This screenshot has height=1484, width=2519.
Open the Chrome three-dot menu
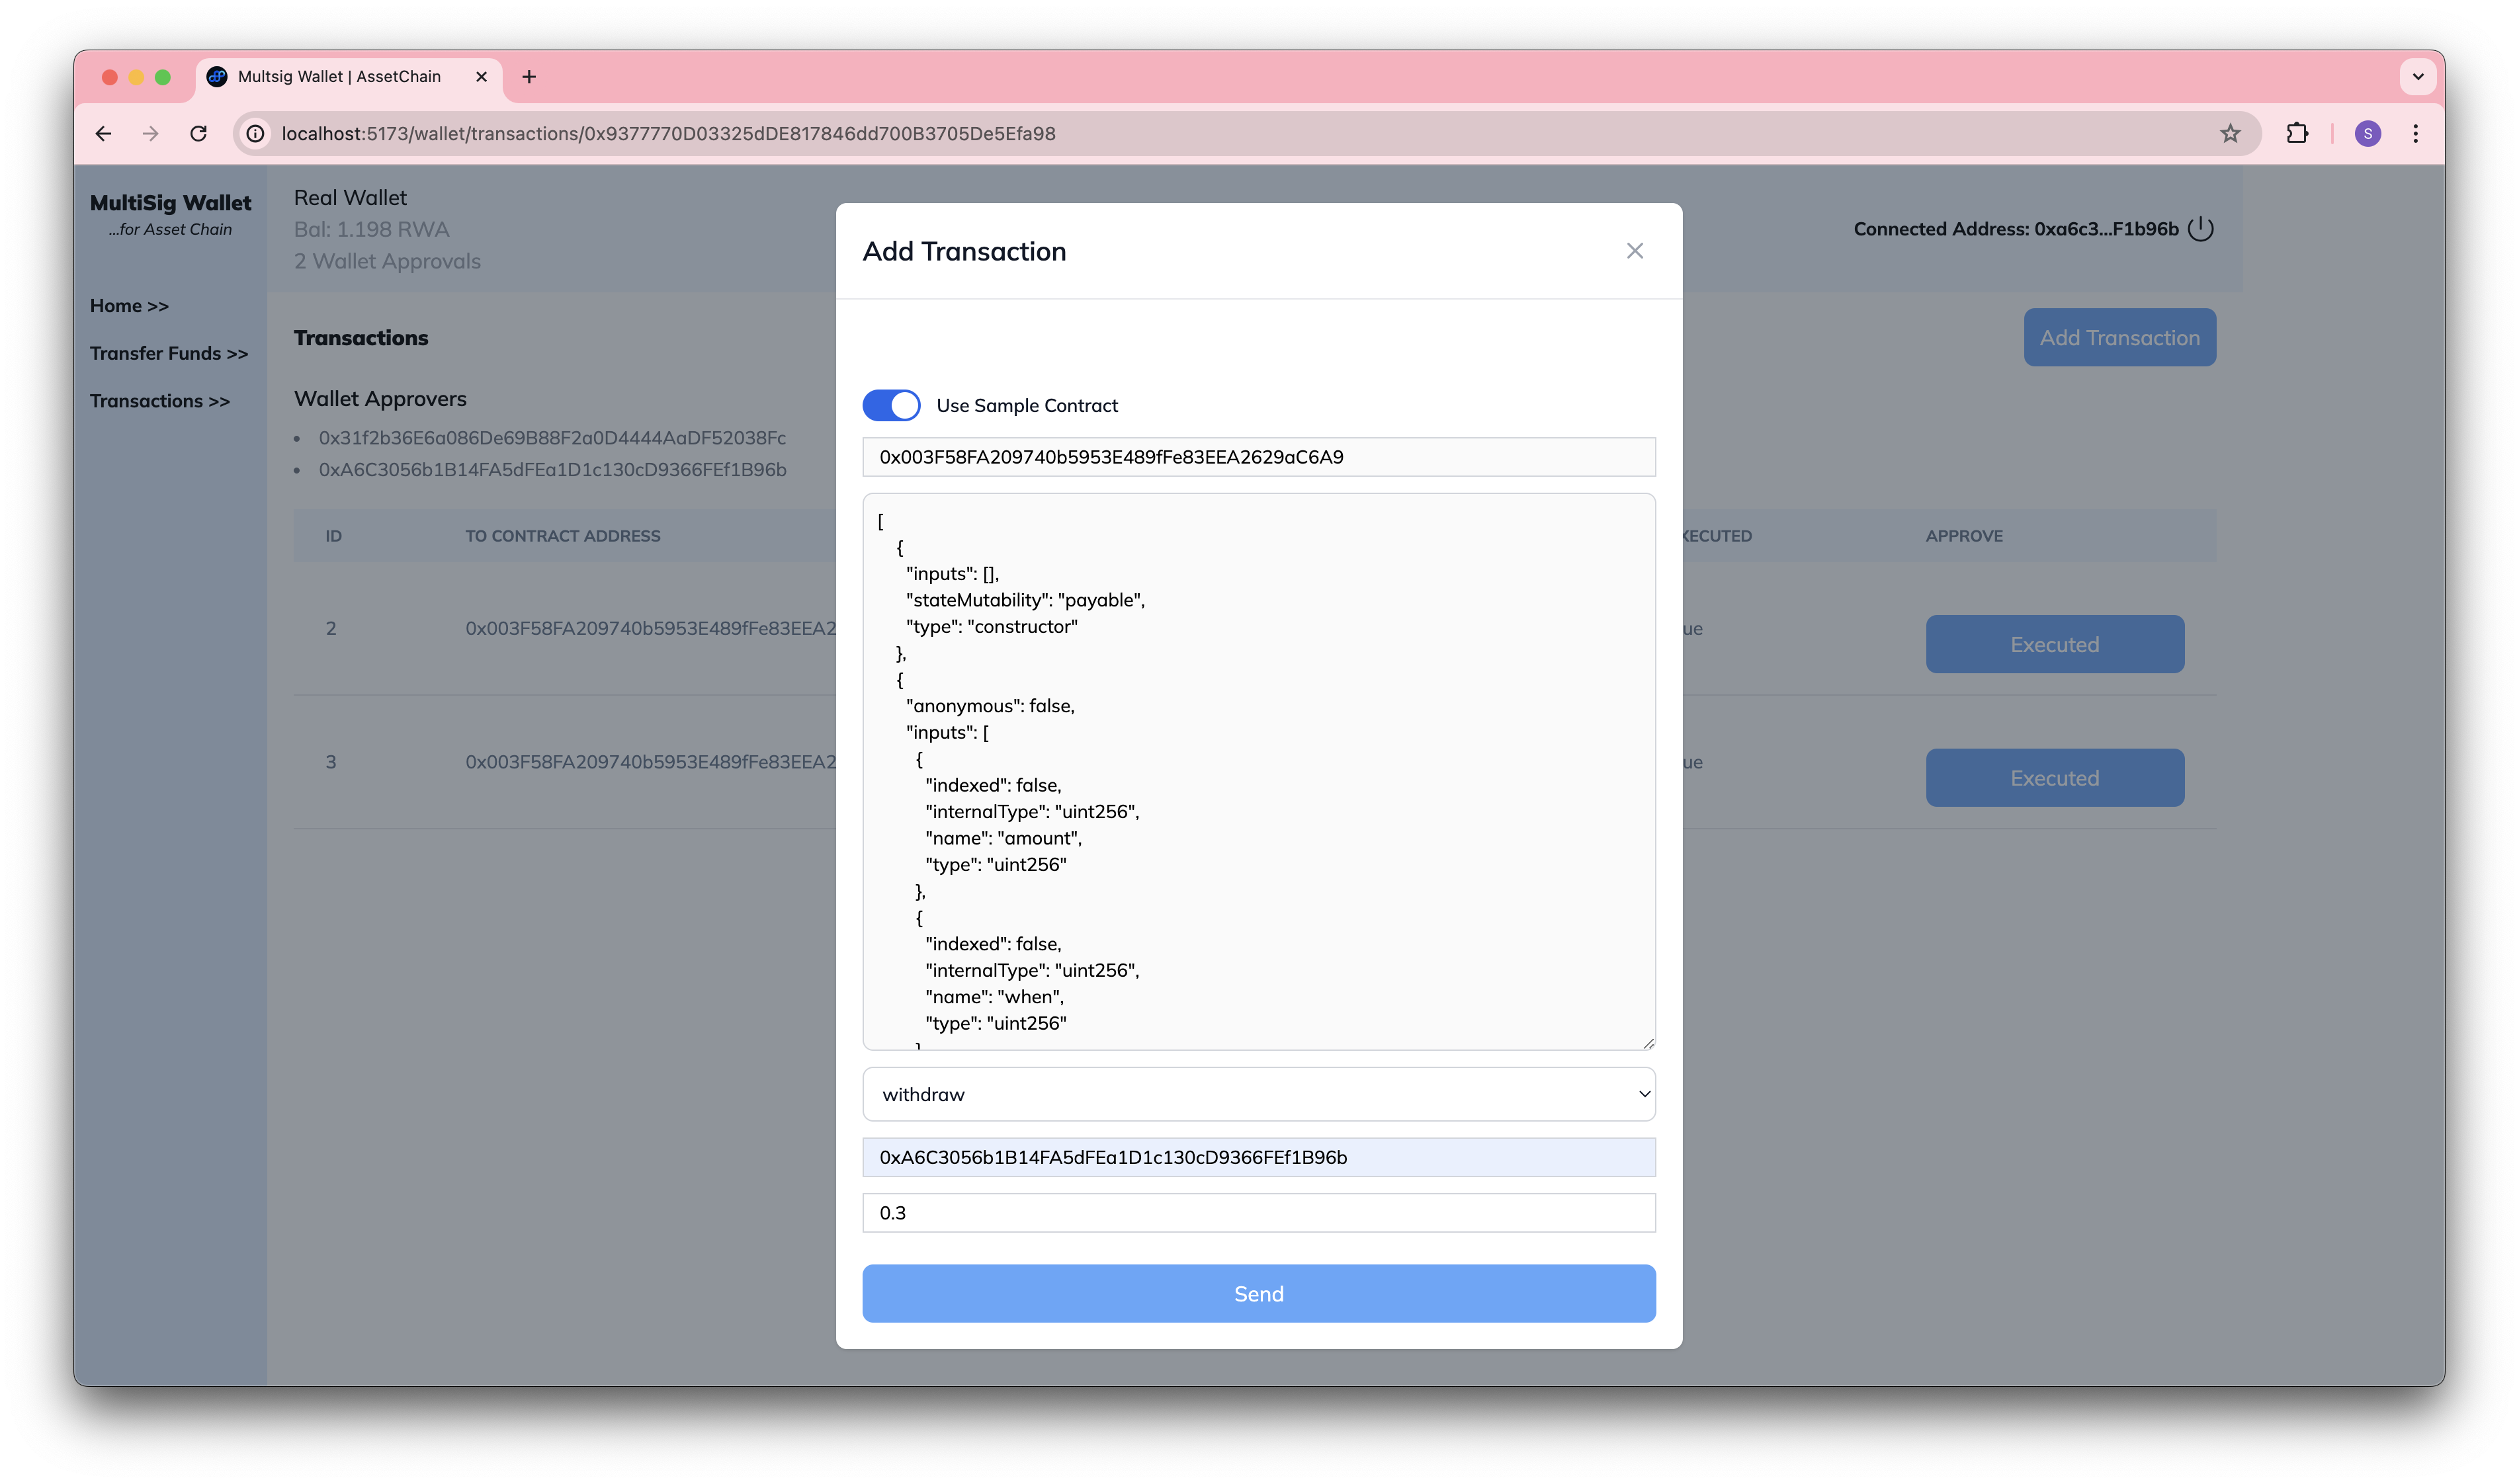click(2415, 134)
